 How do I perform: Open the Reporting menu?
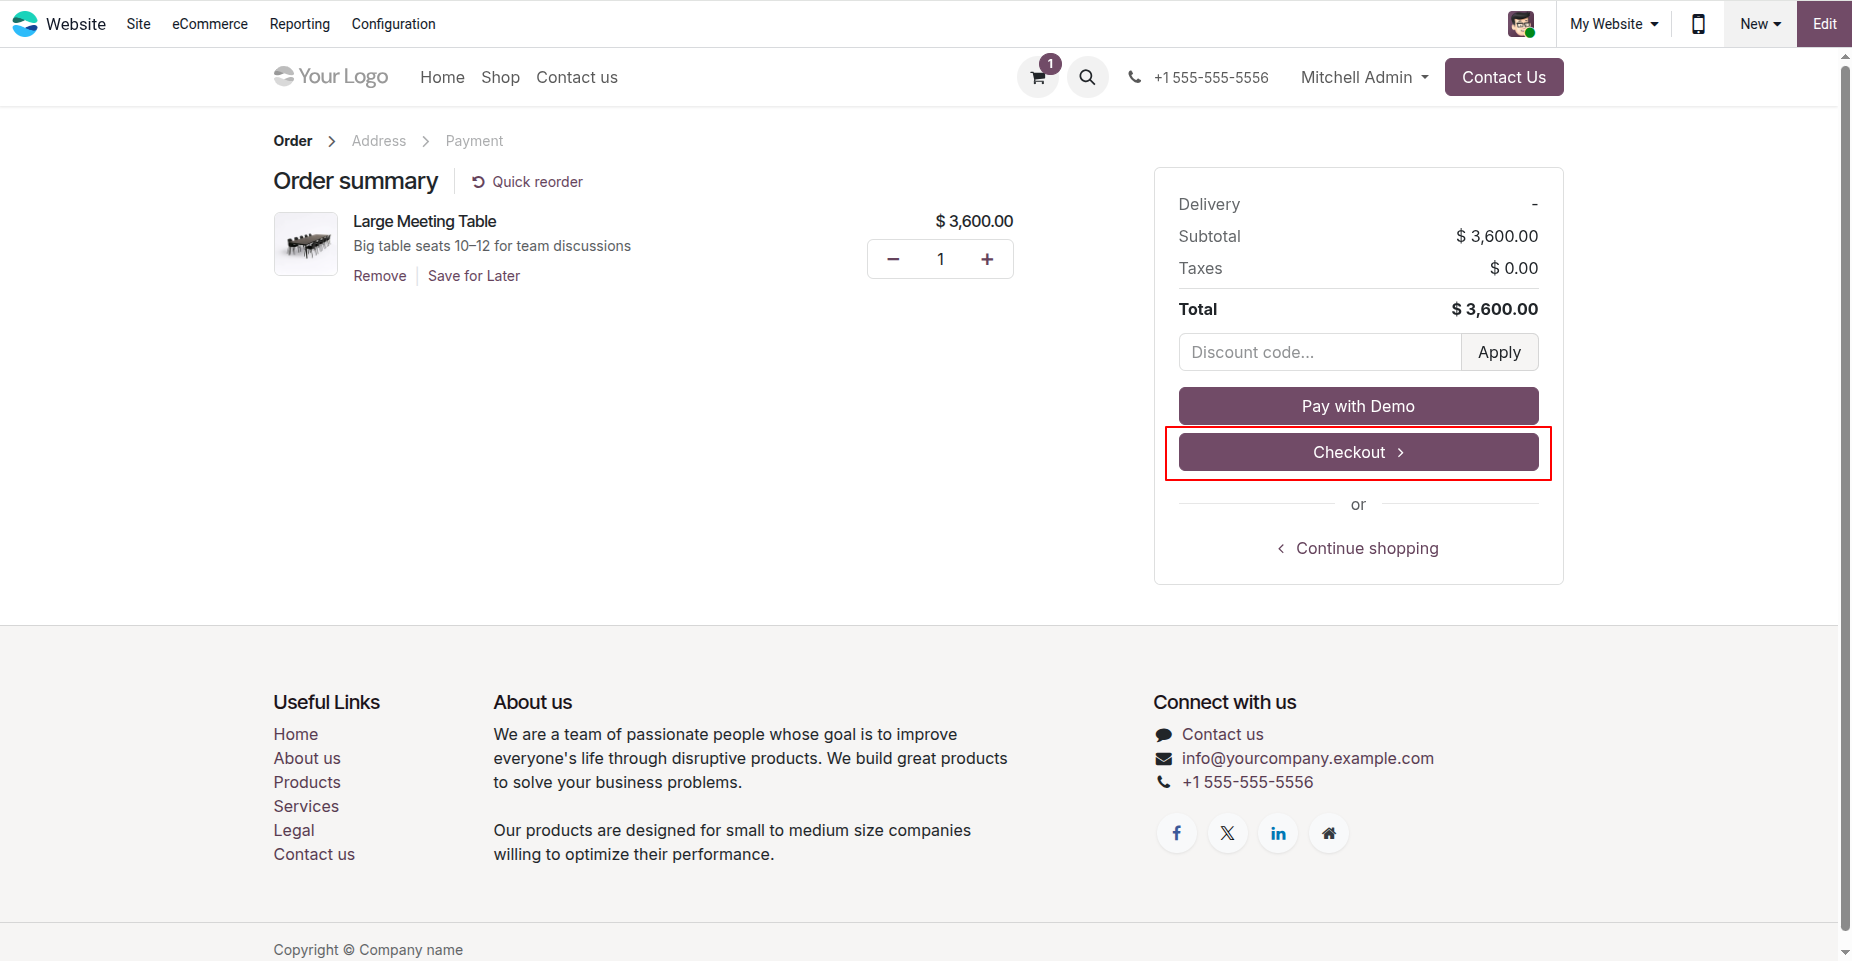pyautogui.click(x=299, y=23)
